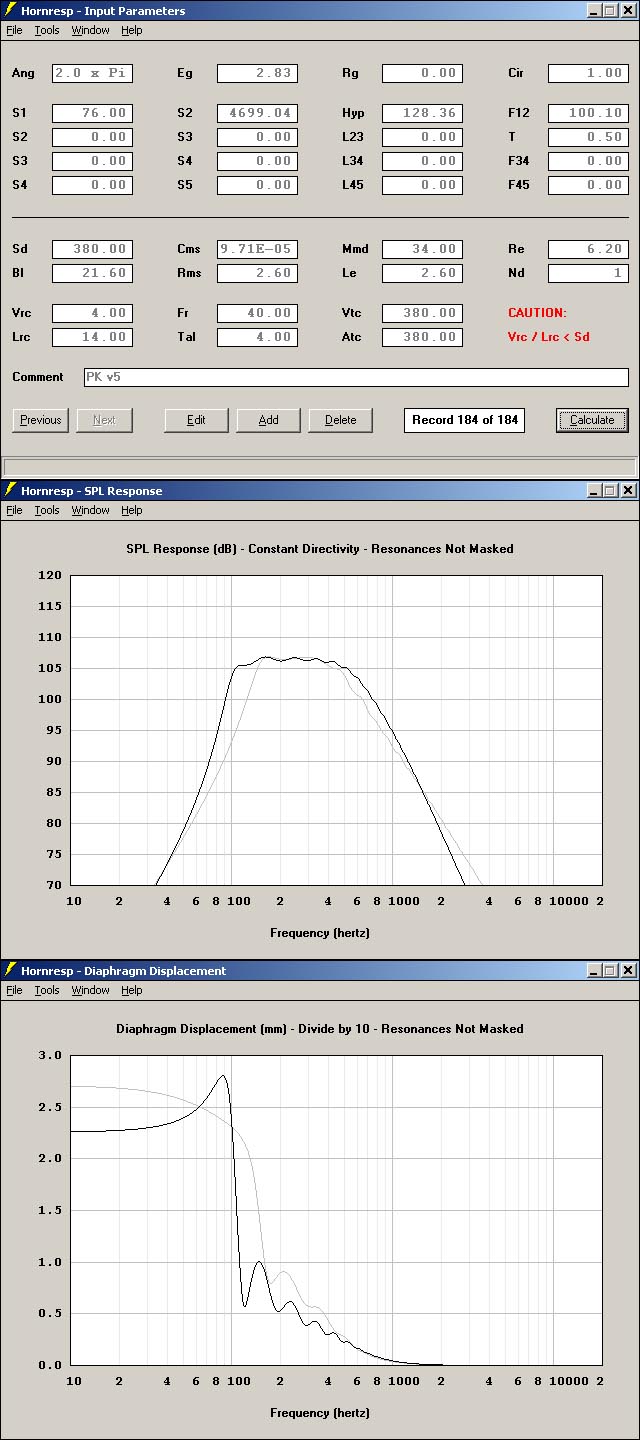Open Help menu in SPL Response window

pos(132,510)
